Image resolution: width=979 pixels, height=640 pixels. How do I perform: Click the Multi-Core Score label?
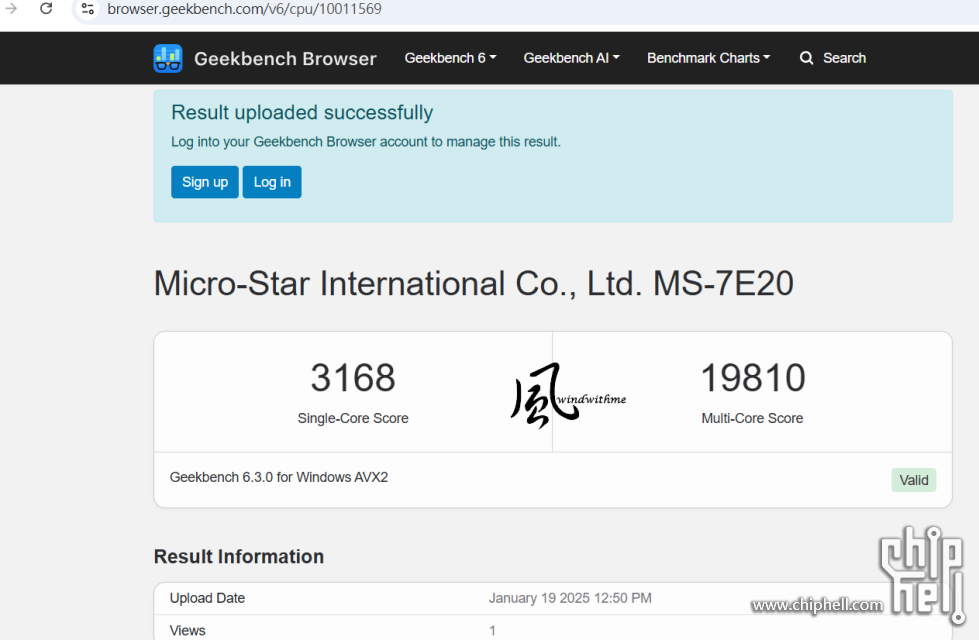pos(752,418)
